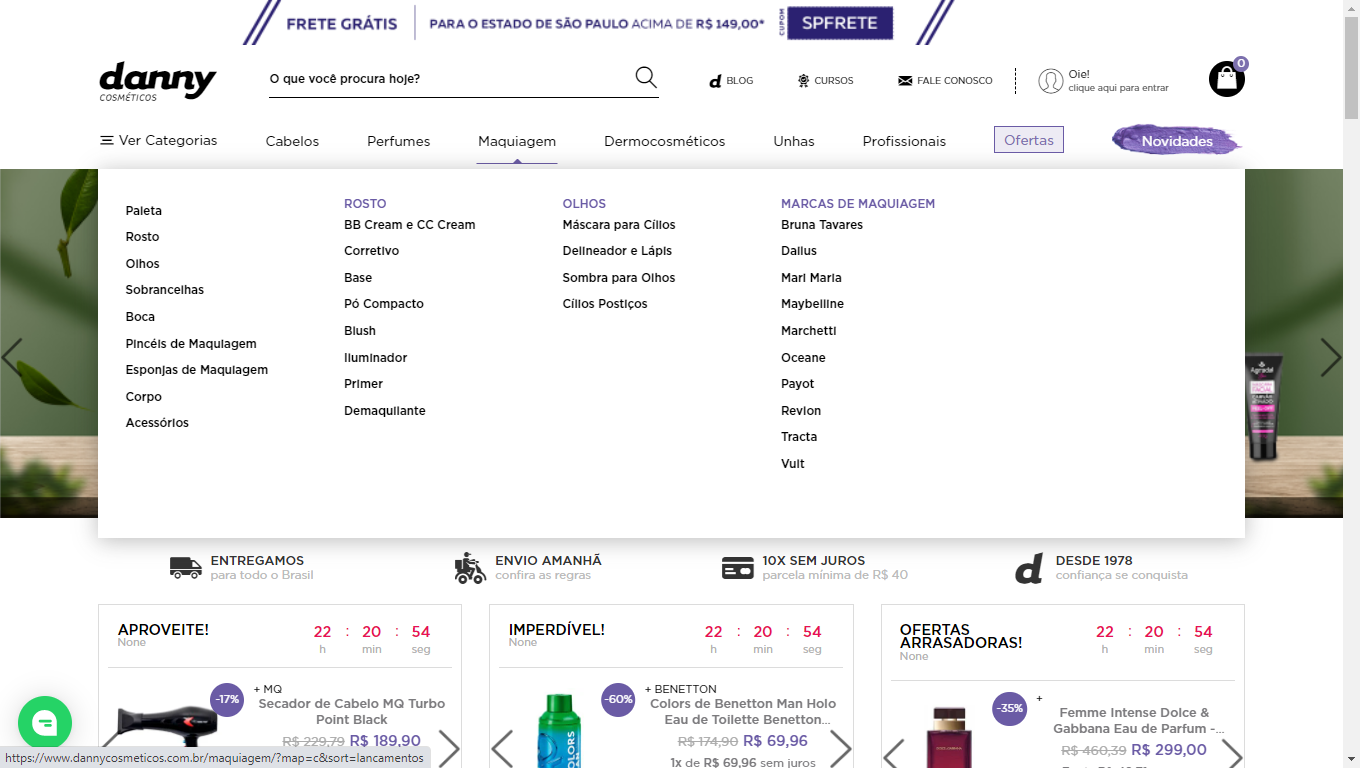This screenshot has height=768, width=1360.
Task: Select Acessórios in makeup submenu
Action: point(157,423)
